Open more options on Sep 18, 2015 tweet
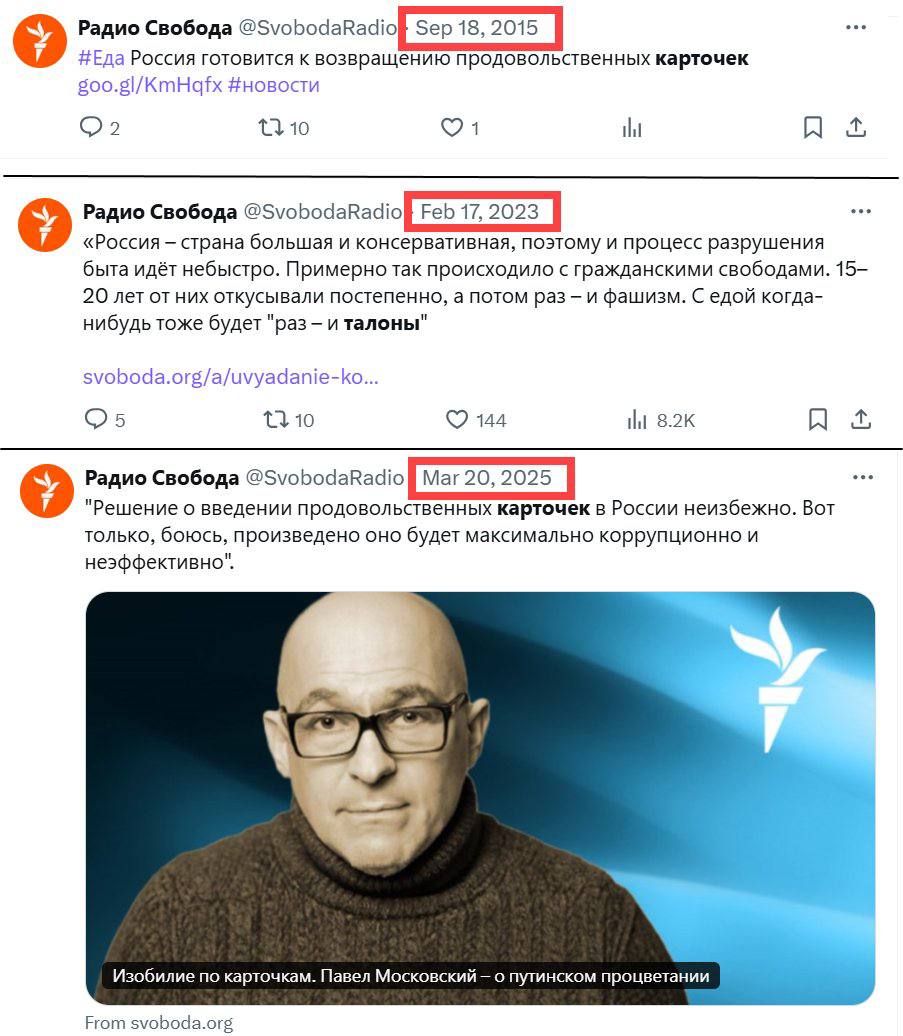The width and height of the screenshot is (903, 1036). 856,27
